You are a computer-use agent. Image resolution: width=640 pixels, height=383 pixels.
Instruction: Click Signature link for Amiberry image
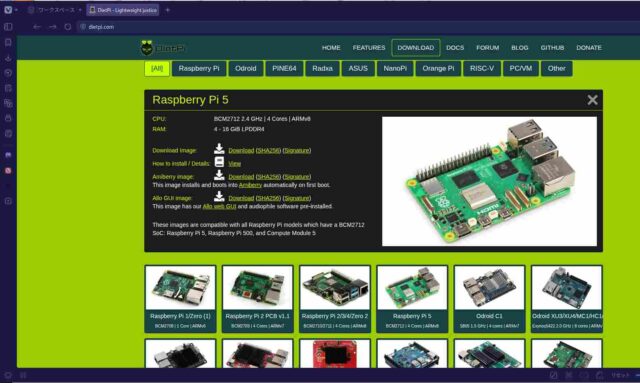point(297,177)
